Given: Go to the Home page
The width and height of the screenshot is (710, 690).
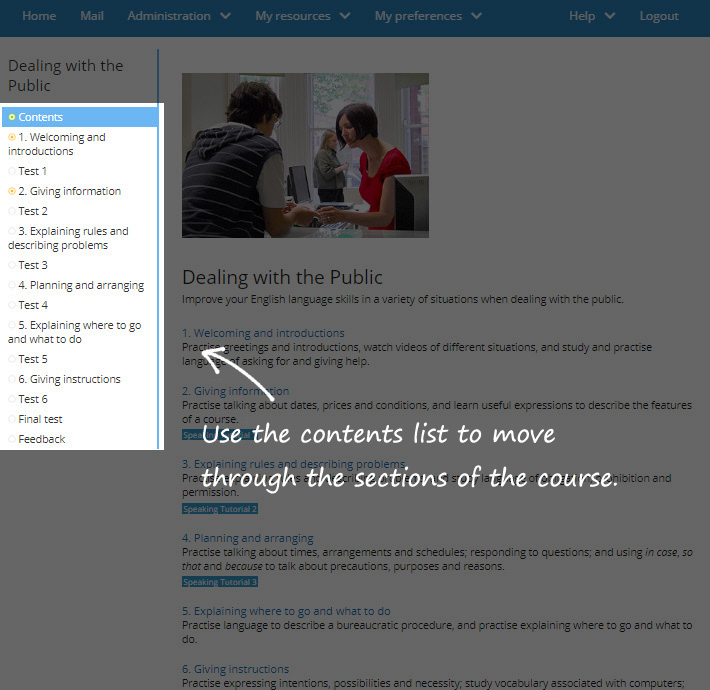Looking at the screenshot, I should coord(39,16).
